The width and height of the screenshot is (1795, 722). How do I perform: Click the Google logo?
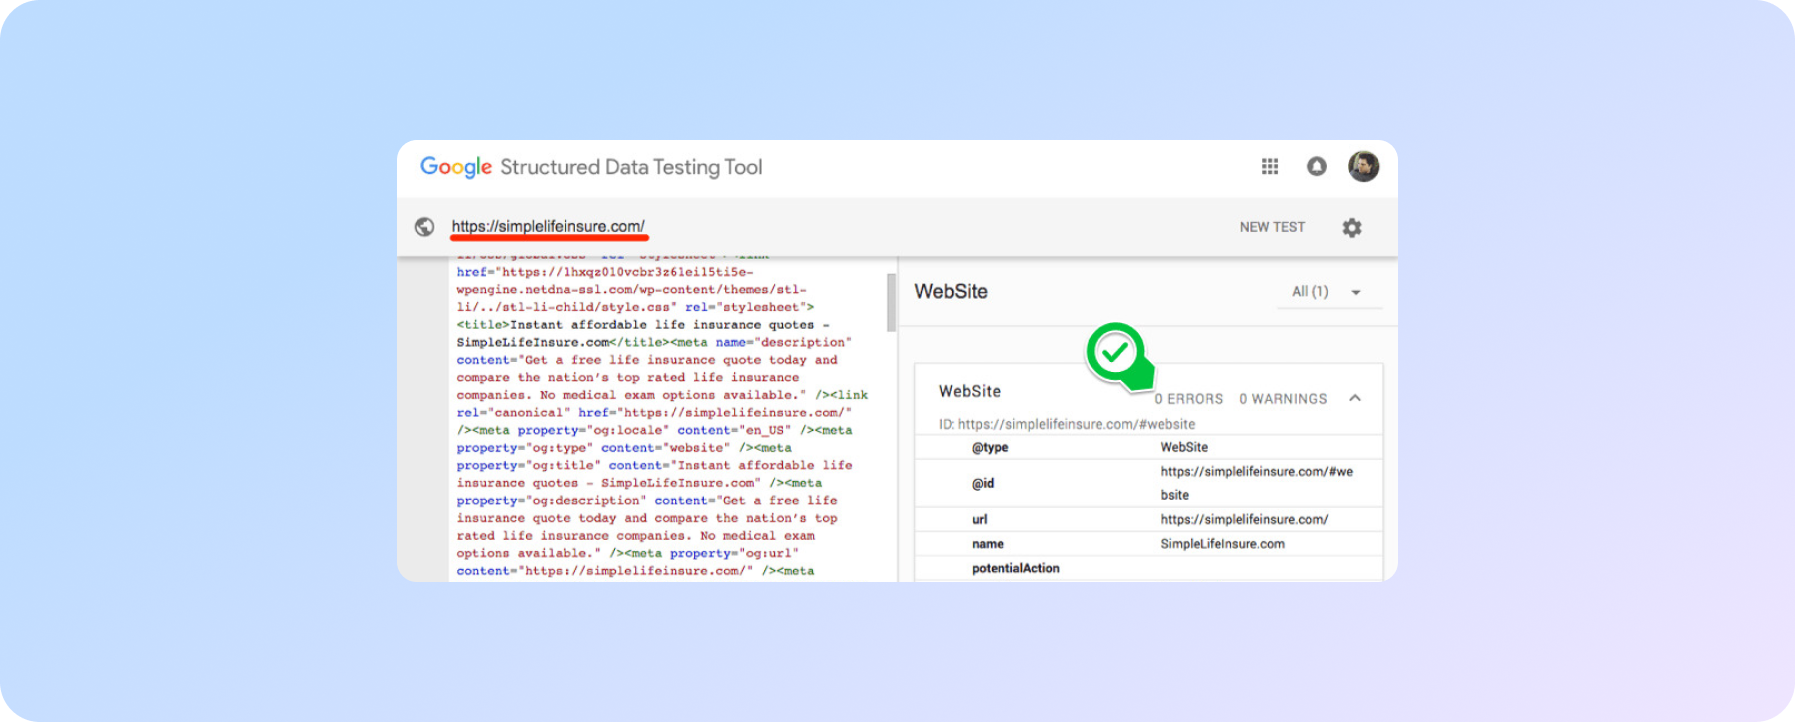(x=455, y=167)
